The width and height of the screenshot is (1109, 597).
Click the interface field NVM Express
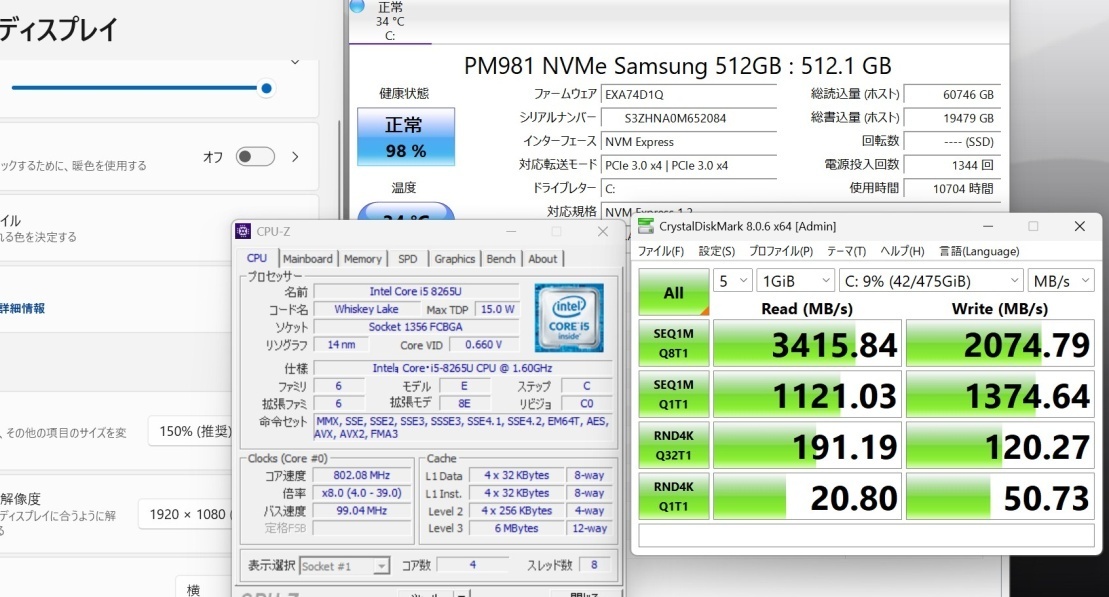coord(688,141)
